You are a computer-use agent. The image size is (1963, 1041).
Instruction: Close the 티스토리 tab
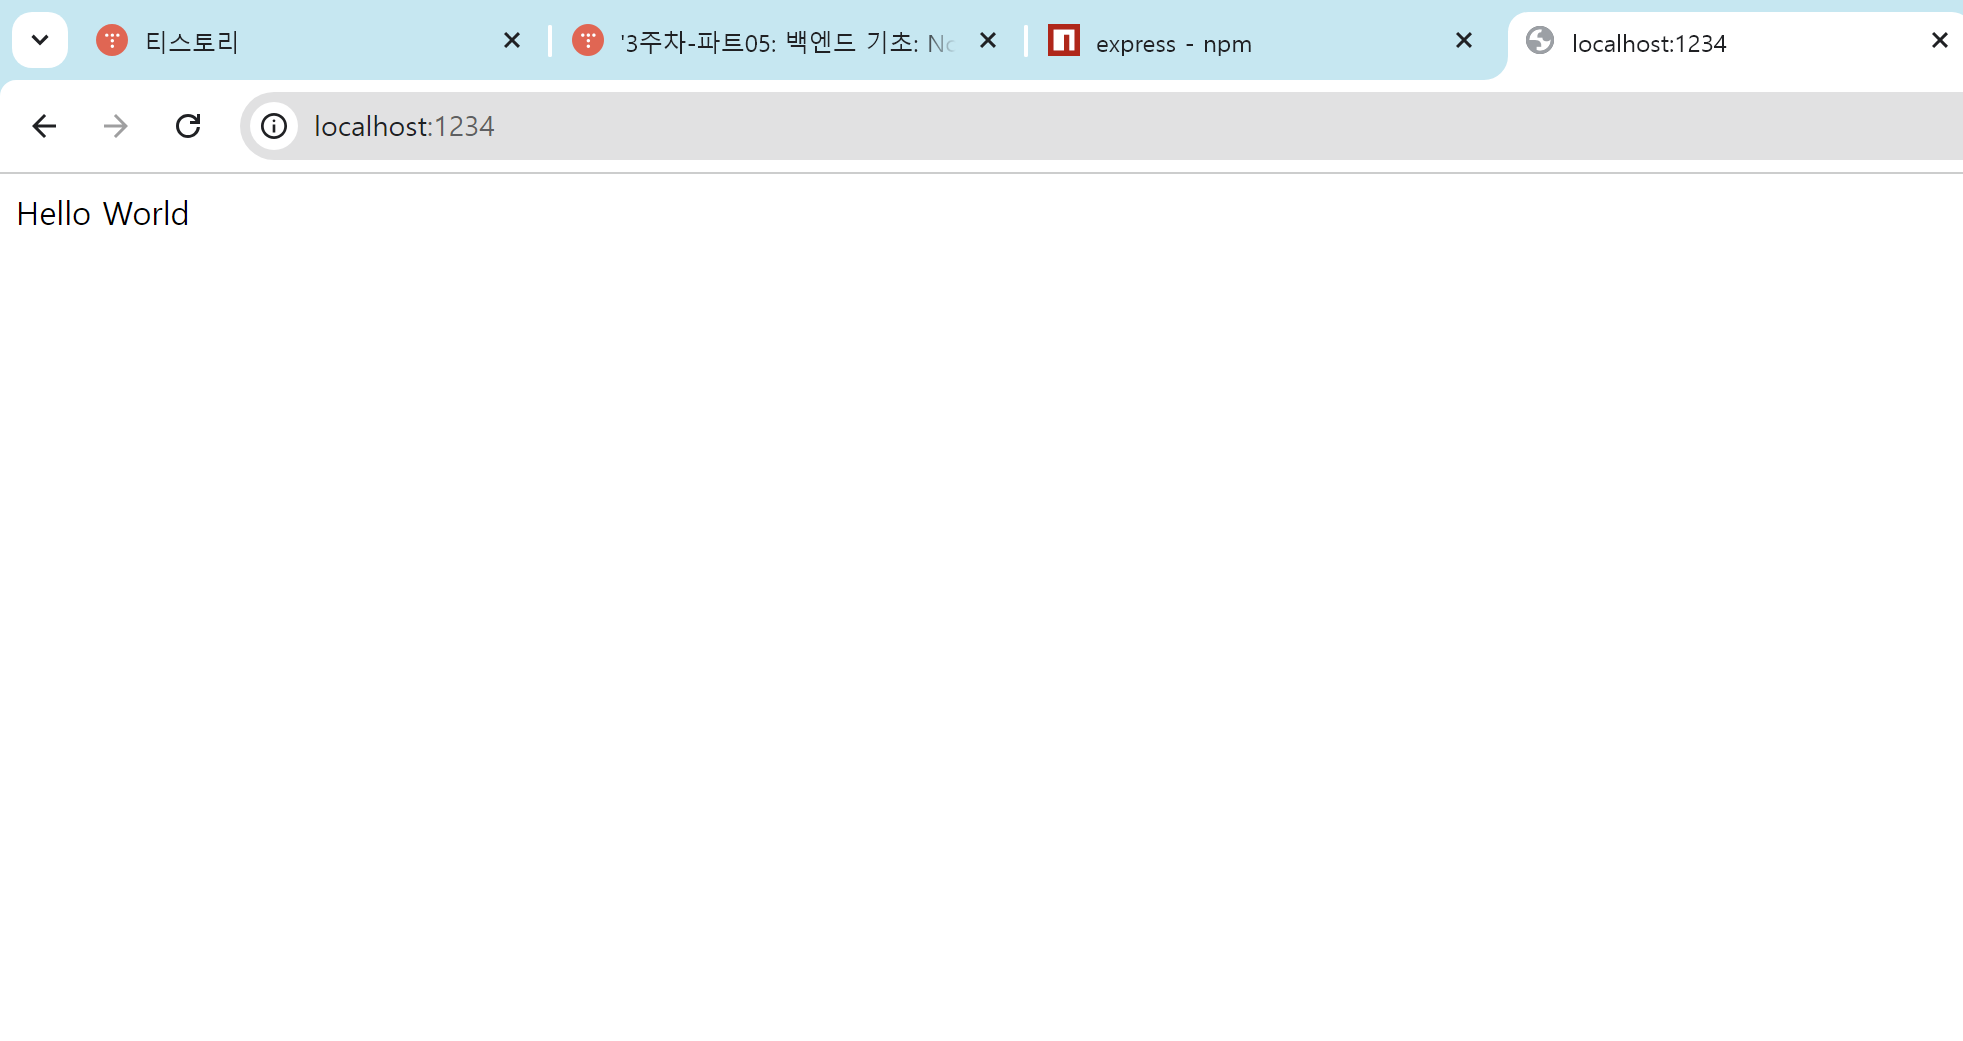[x=511, y=41]
